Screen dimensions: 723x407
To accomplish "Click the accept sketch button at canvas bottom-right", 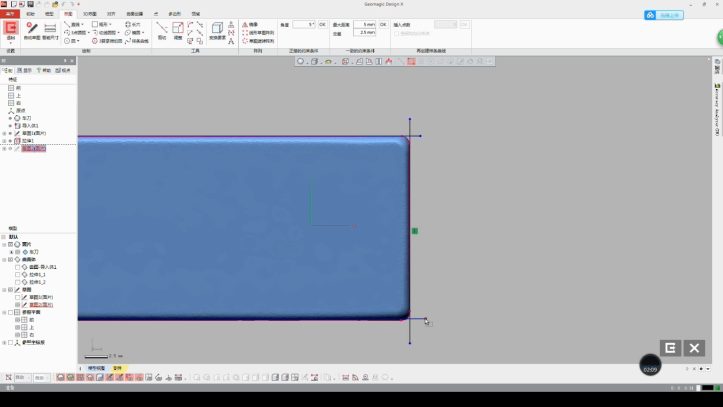I will [x=670, y=348].
